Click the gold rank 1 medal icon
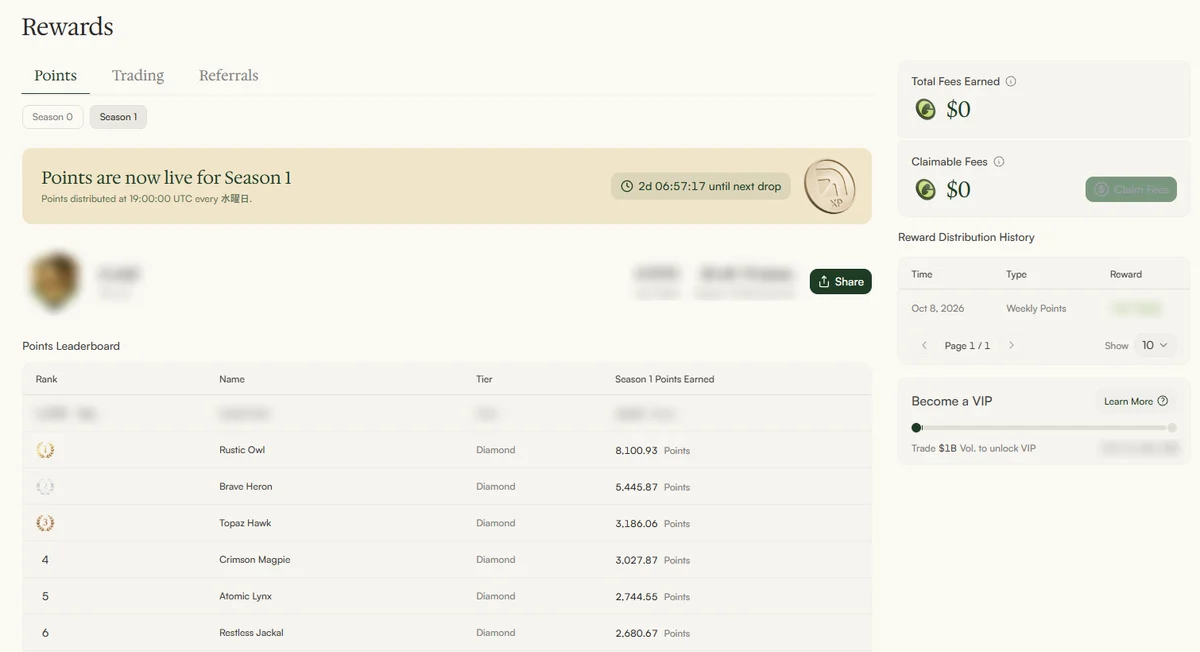 pyautogui.click(x=45, y=450)
